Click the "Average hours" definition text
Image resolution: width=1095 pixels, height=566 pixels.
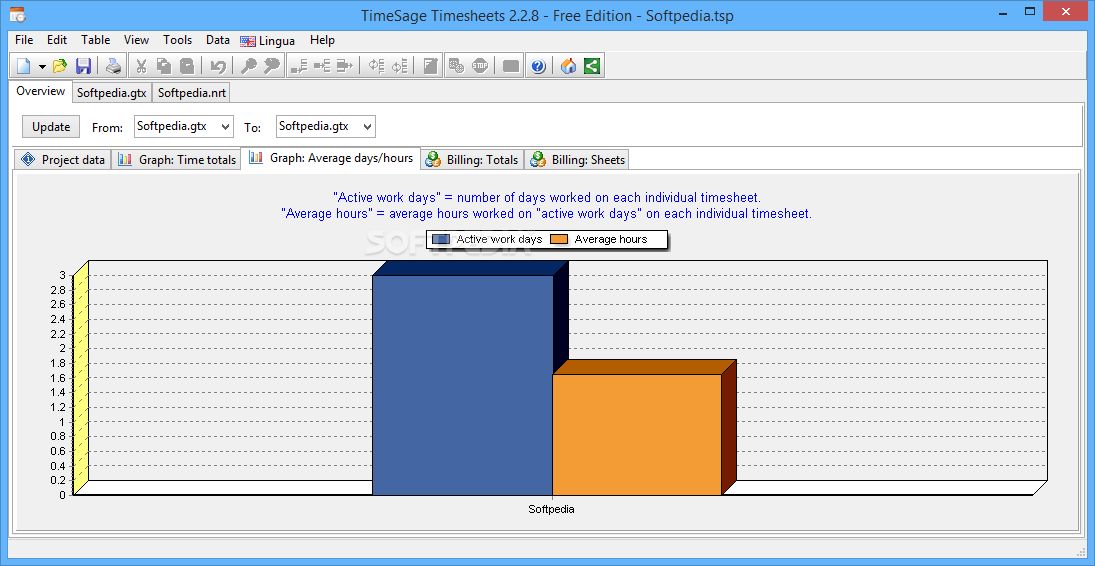pyautogui.click(x=547, y=214)
